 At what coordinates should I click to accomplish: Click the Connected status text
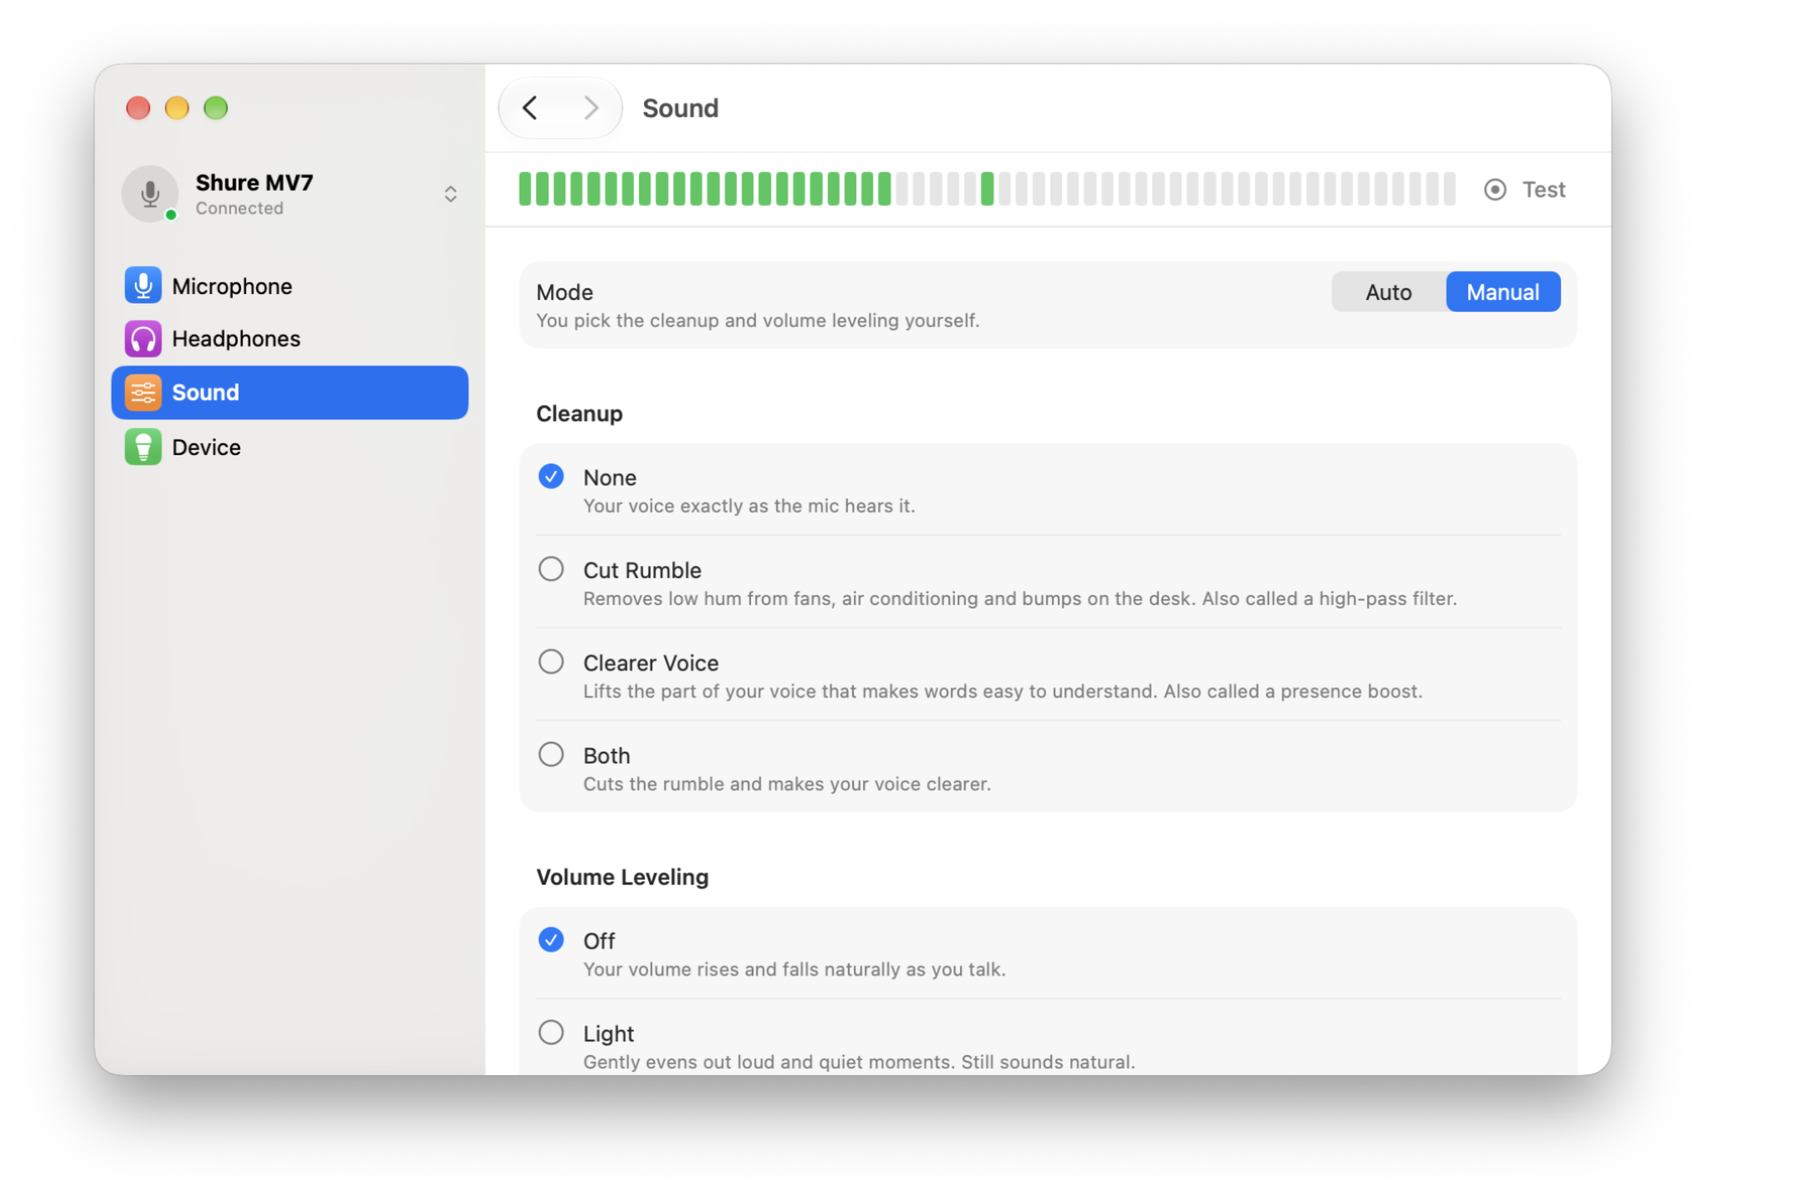pos(240,209)
